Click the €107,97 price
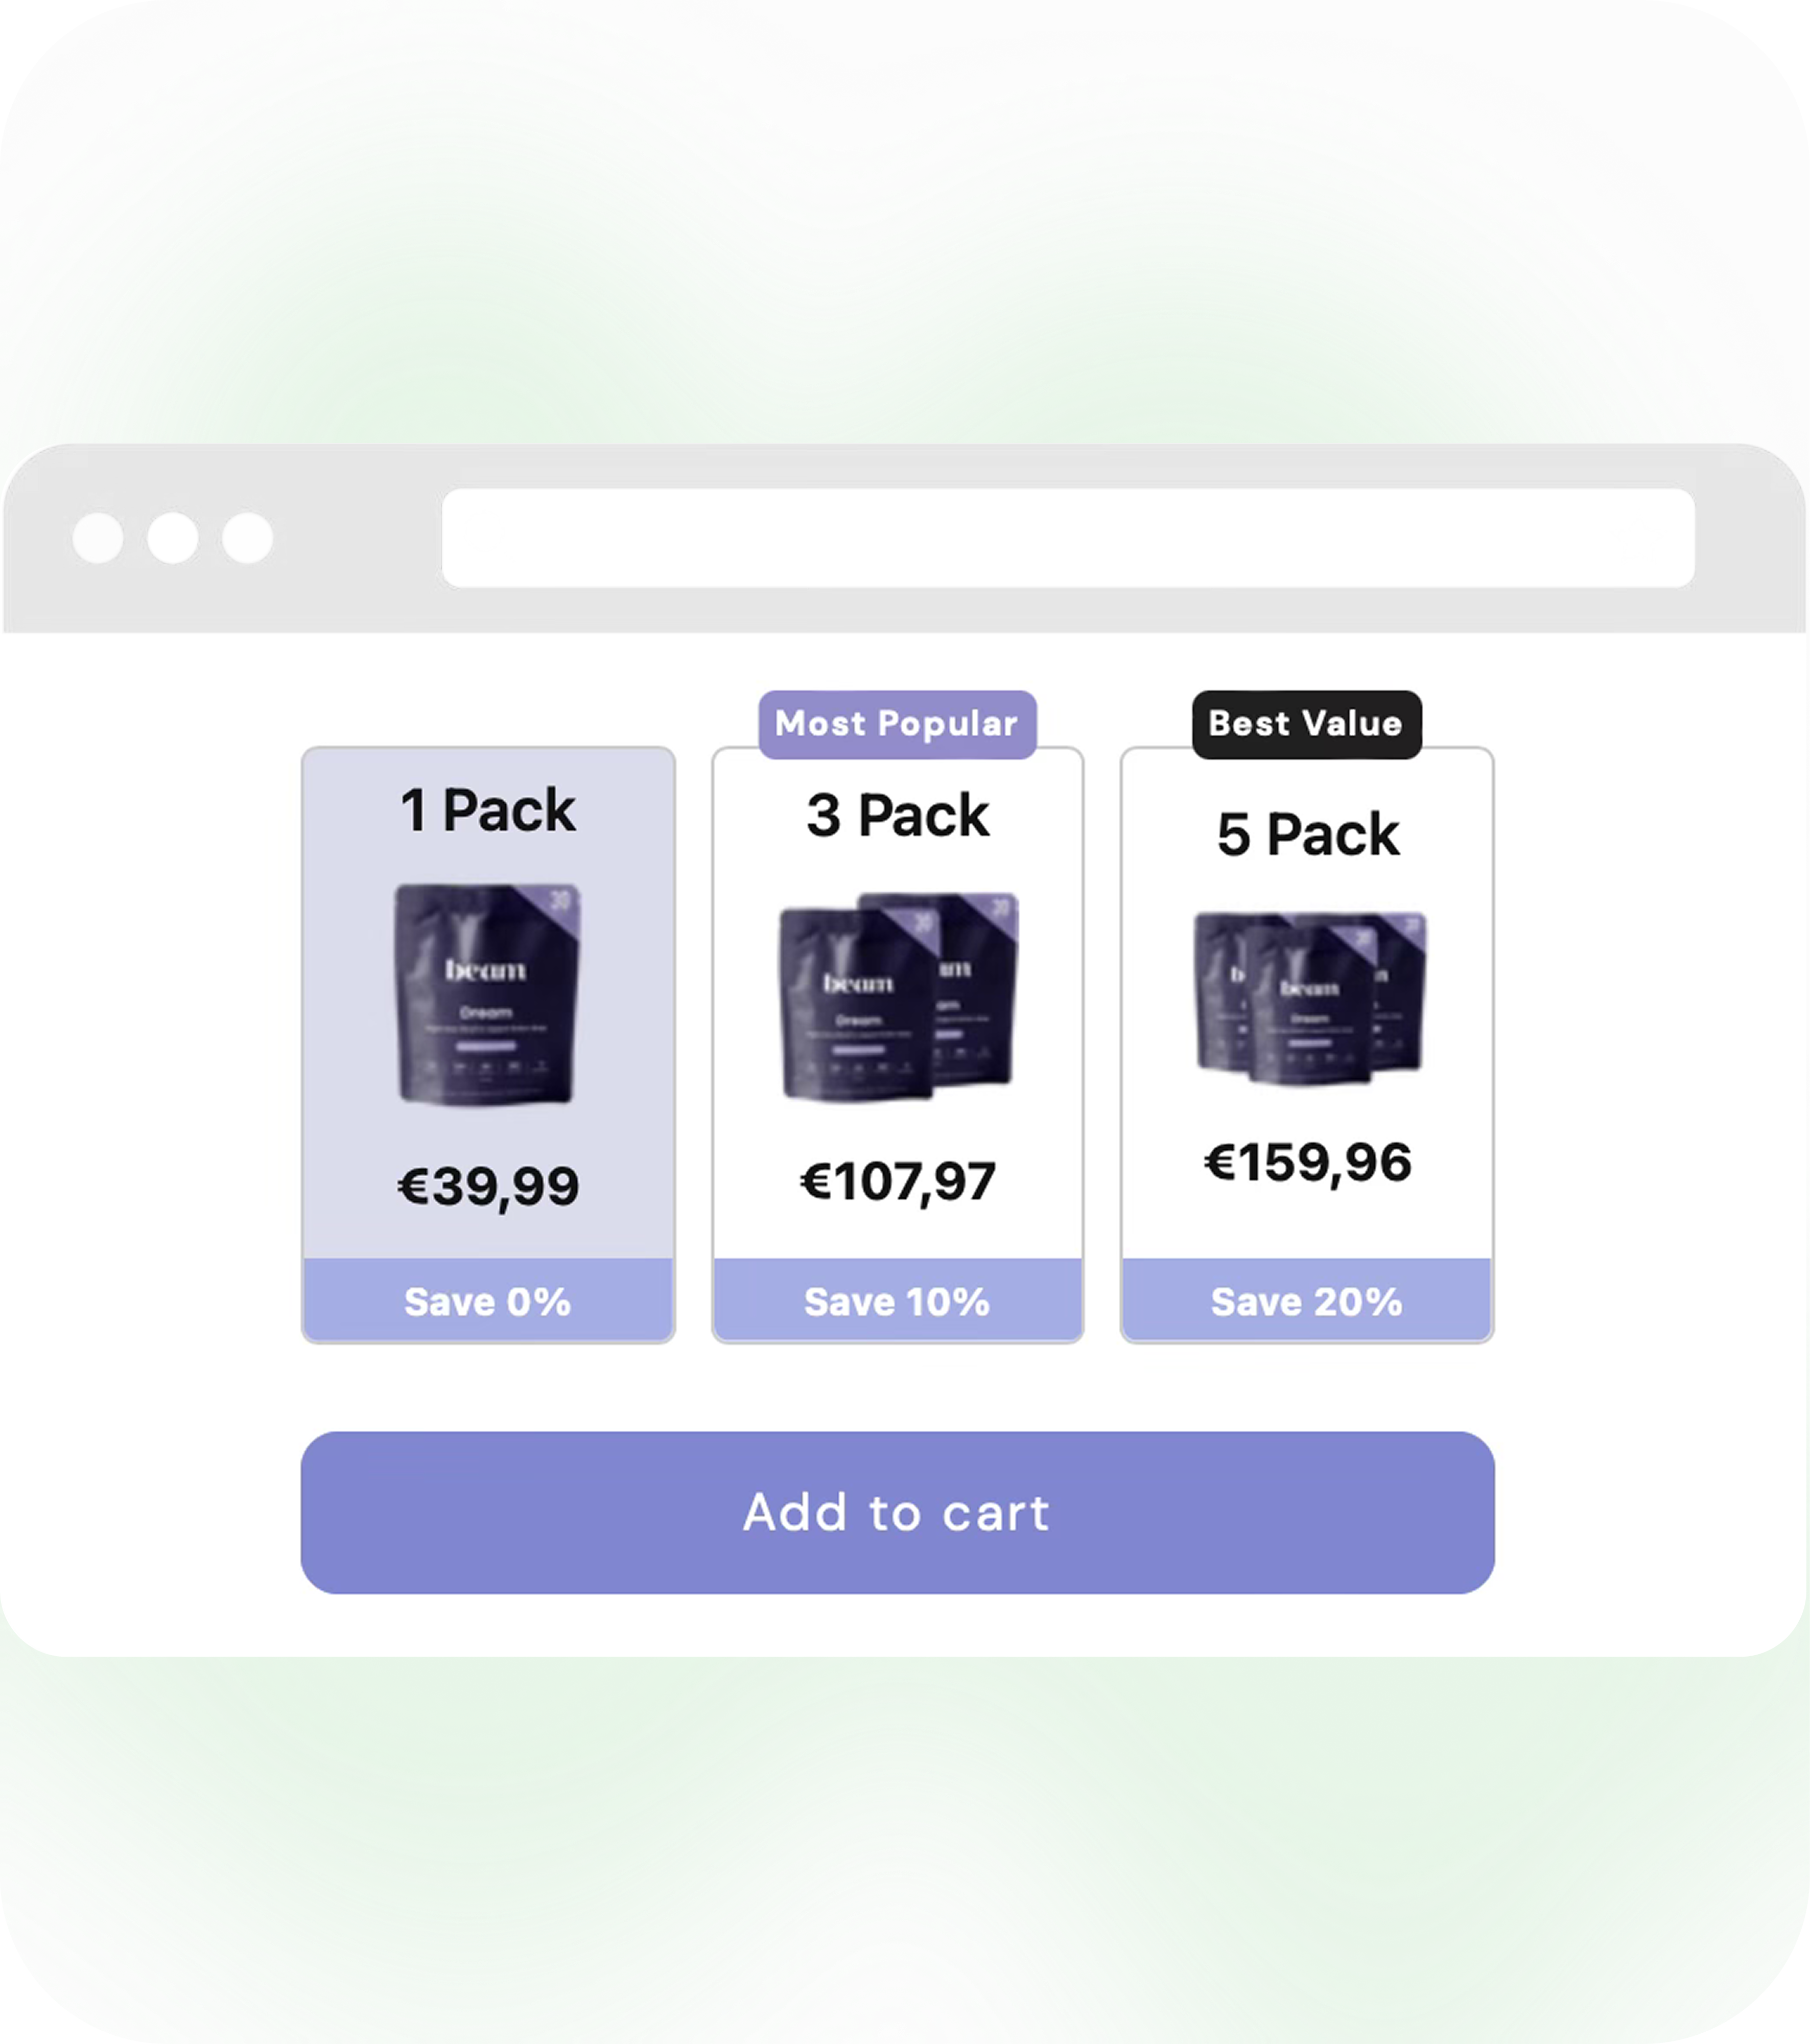The image size is (1810, 2044). pyautogui.click(x=897, y=1181)
